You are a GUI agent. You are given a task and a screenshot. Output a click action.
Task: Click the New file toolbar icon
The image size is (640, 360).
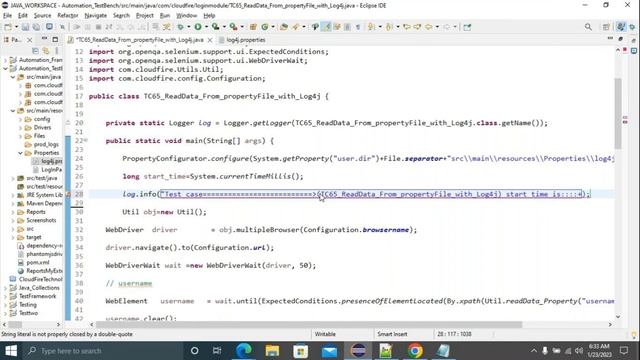(8, 27)
